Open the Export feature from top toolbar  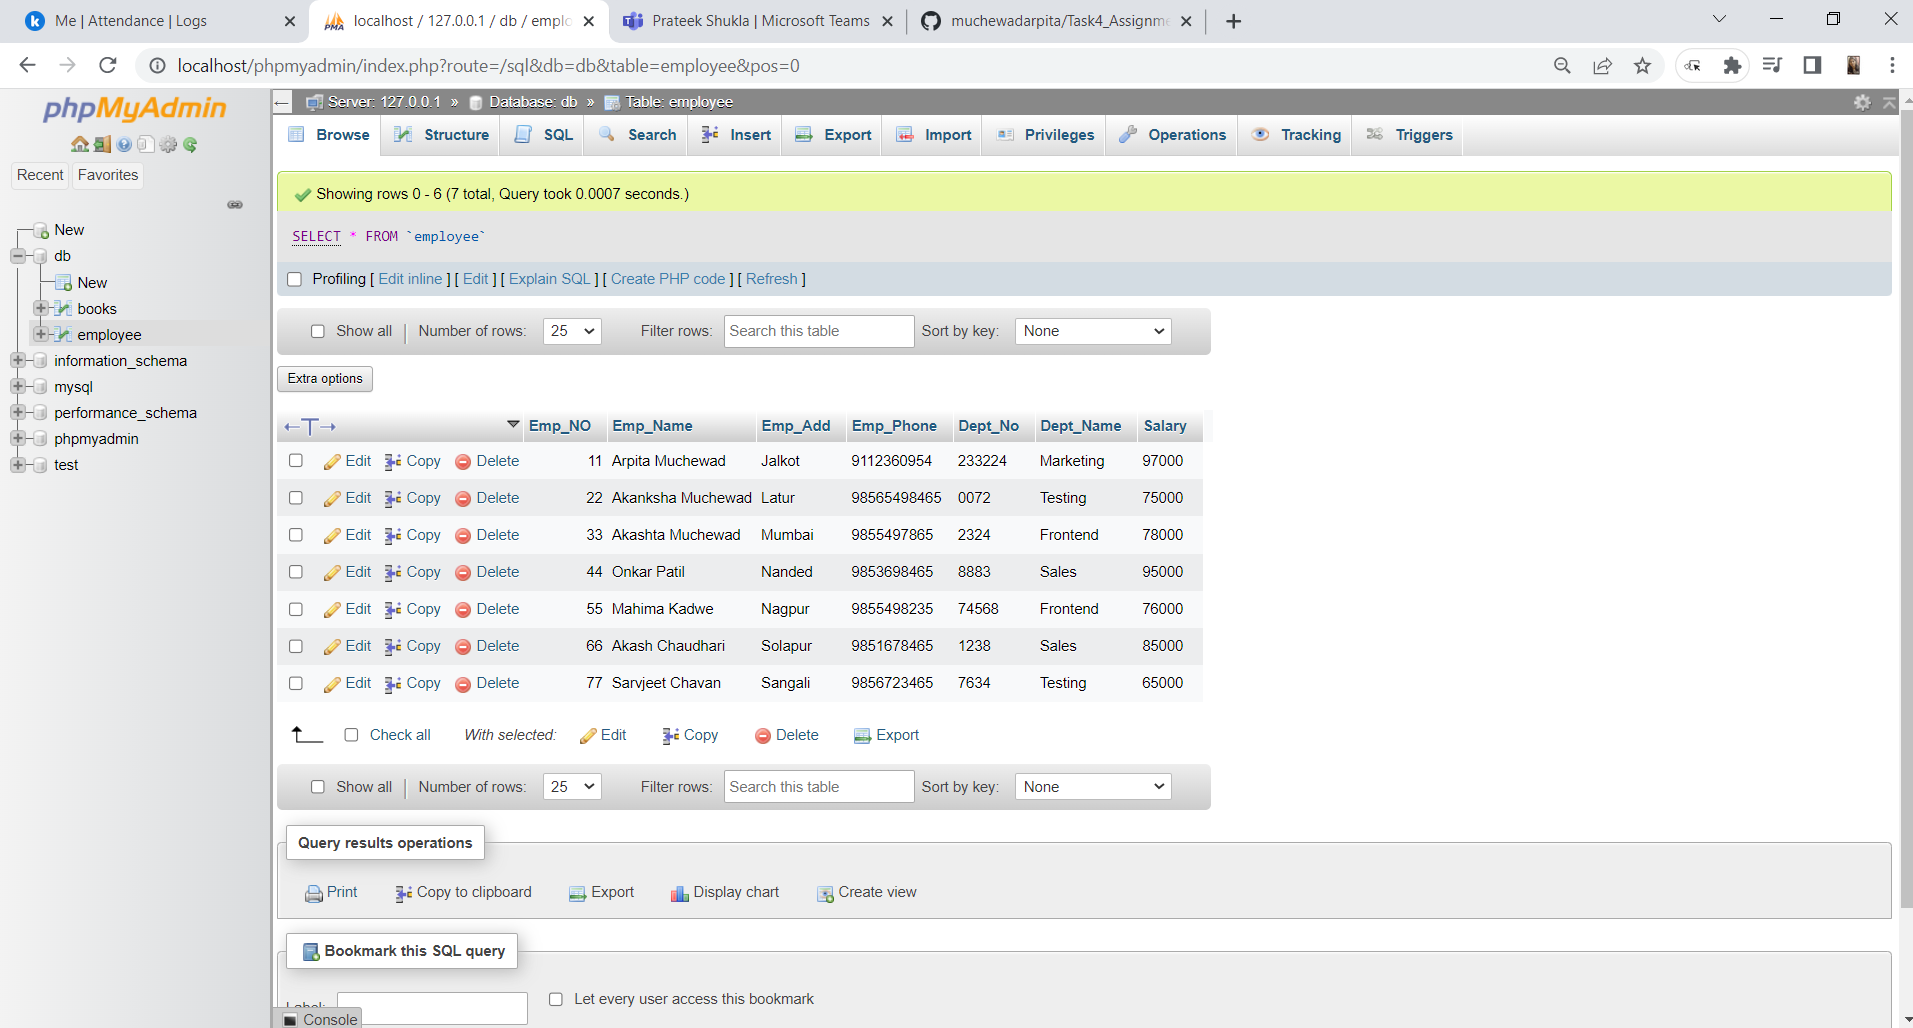(x=831, y=134)
